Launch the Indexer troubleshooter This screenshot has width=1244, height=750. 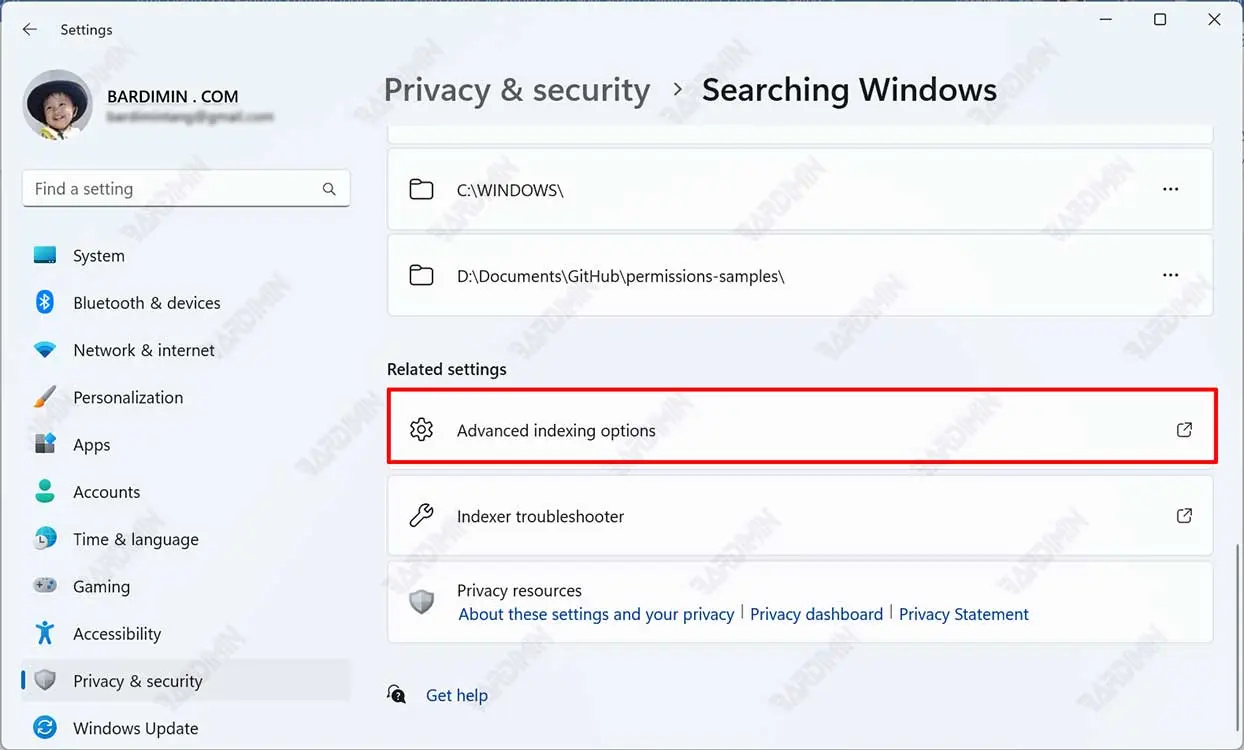[x=540, y=517]
